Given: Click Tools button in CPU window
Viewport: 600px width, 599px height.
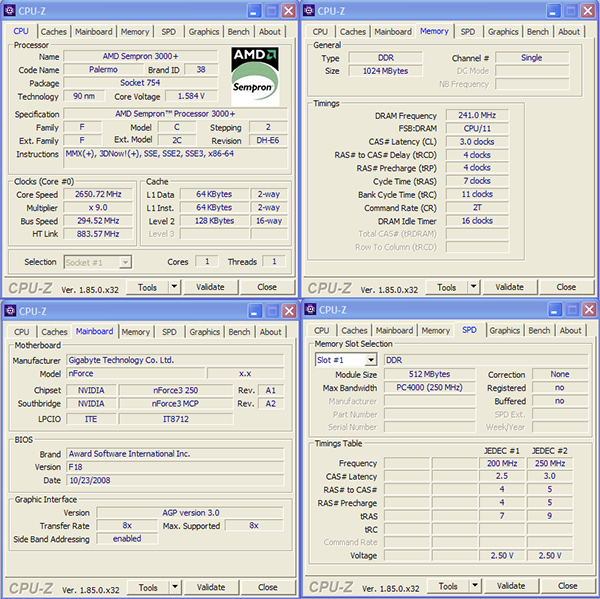Looking at the screenshot, I should pyautogui.click(x=147, y=287).
